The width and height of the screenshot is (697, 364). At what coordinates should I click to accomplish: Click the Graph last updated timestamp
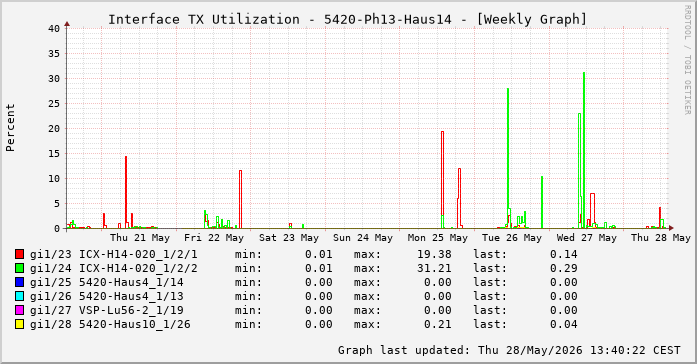click(x=509, y=350)
